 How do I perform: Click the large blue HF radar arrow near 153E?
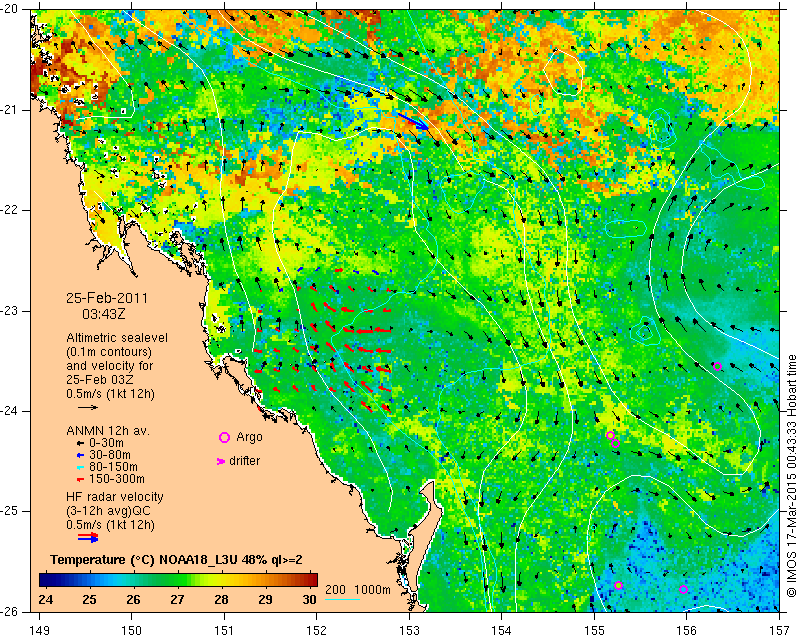[x=413, y=121]
